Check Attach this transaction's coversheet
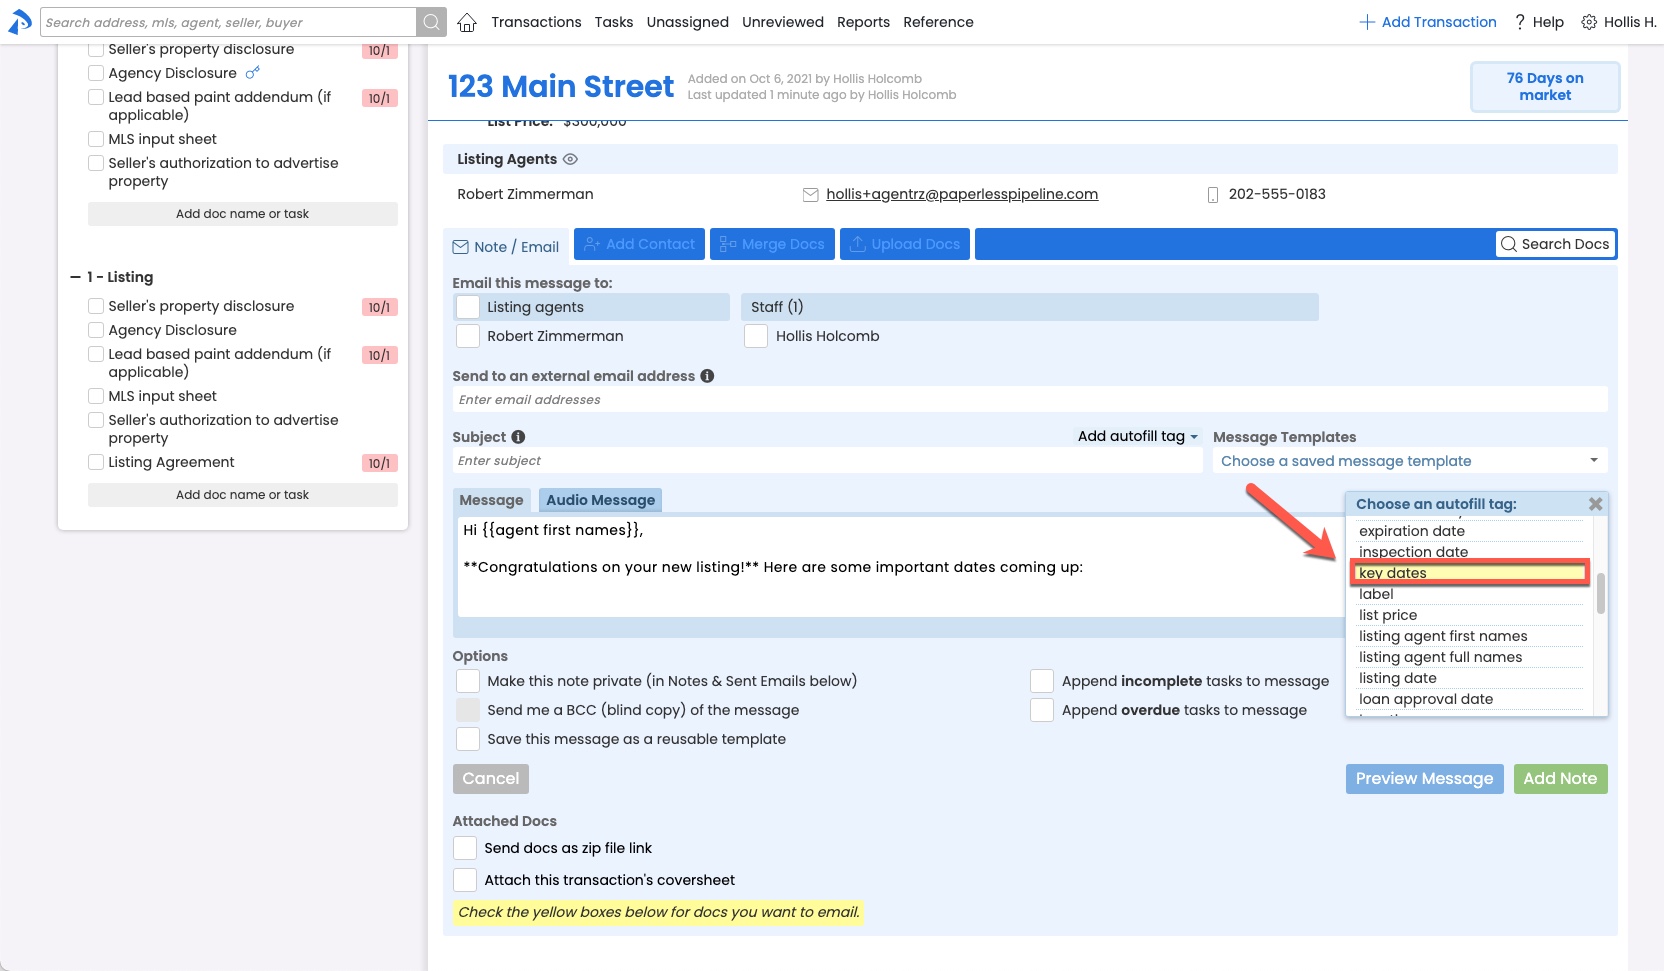Screen dimensions: 1664x971 coord(465,880)
